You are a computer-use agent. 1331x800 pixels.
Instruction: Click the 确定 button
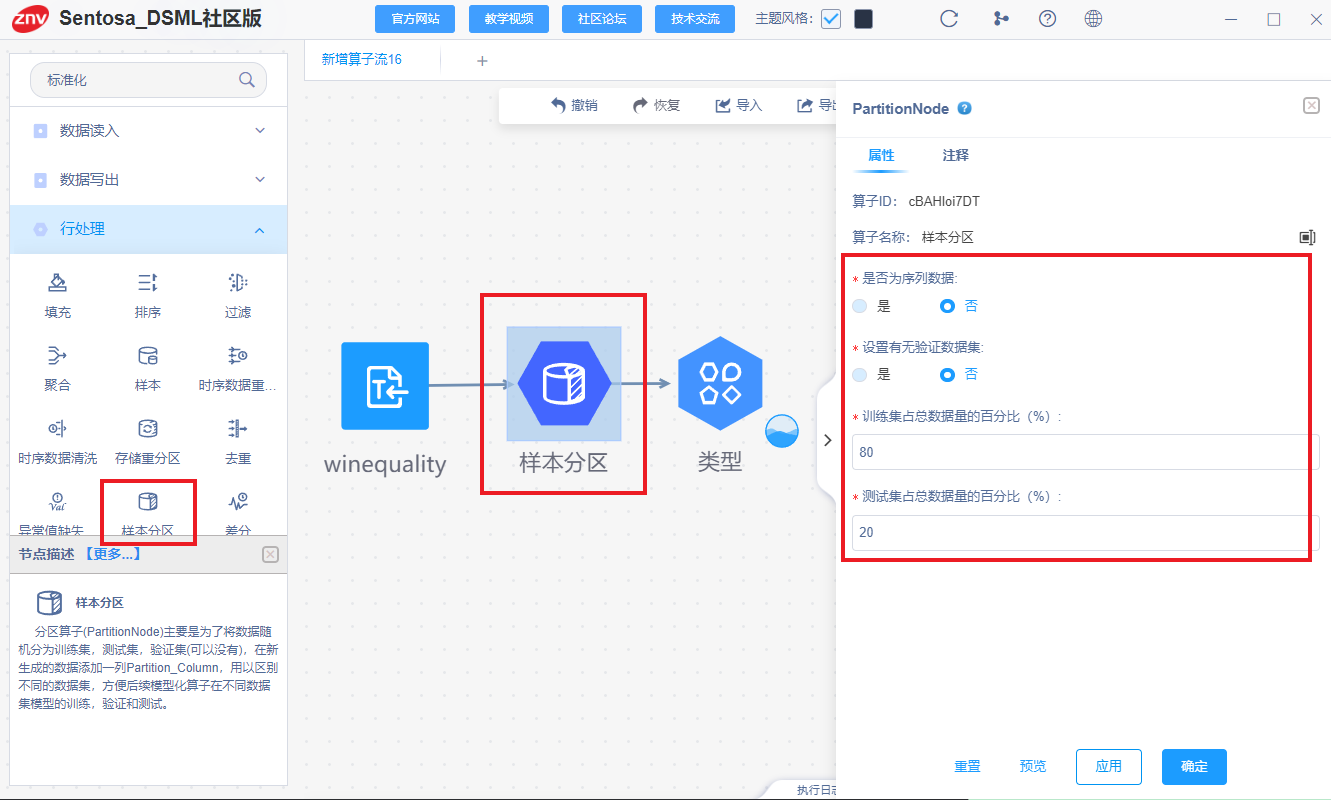click(x=1194, y=767)
